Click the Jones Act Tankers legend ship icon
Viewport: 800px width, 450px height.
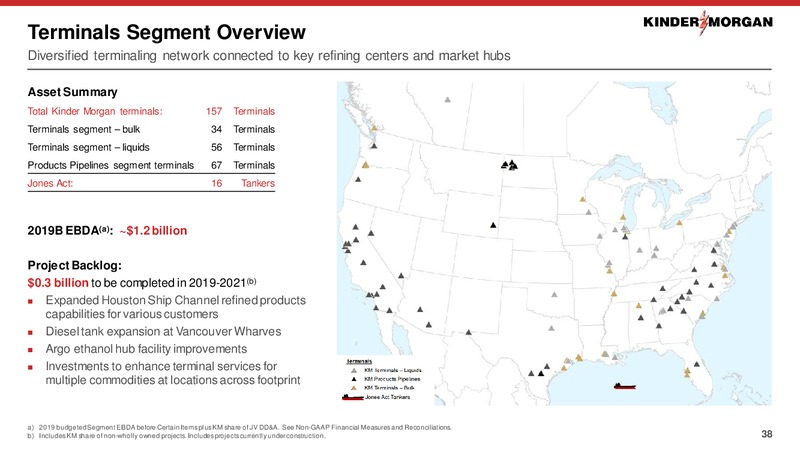click(x=353, y=397)
